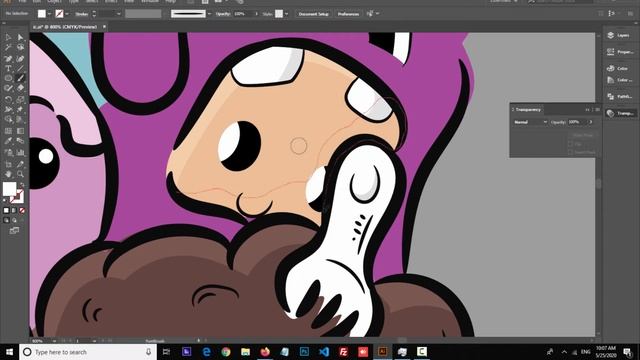This screenshot has height=360, width=640.
Task: Select the Shape Builder tool
Action: click(x=8, y=120)
